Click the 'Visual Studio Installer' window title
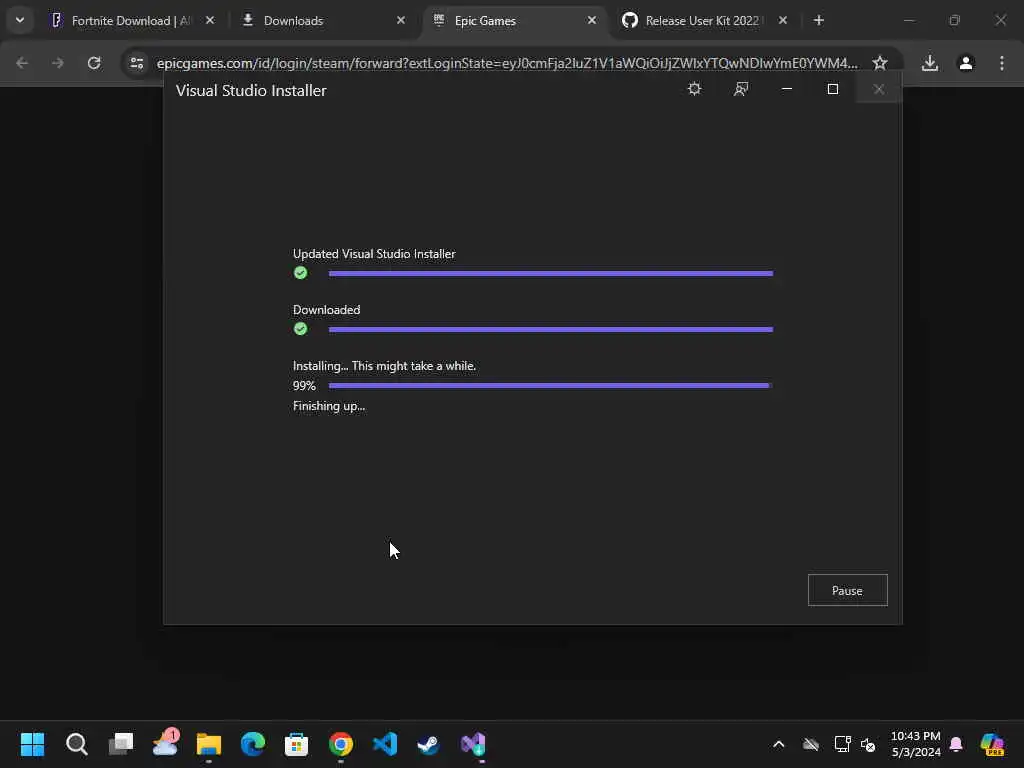The width and height of the screenshot is (1024, 768). coord(251,90)
